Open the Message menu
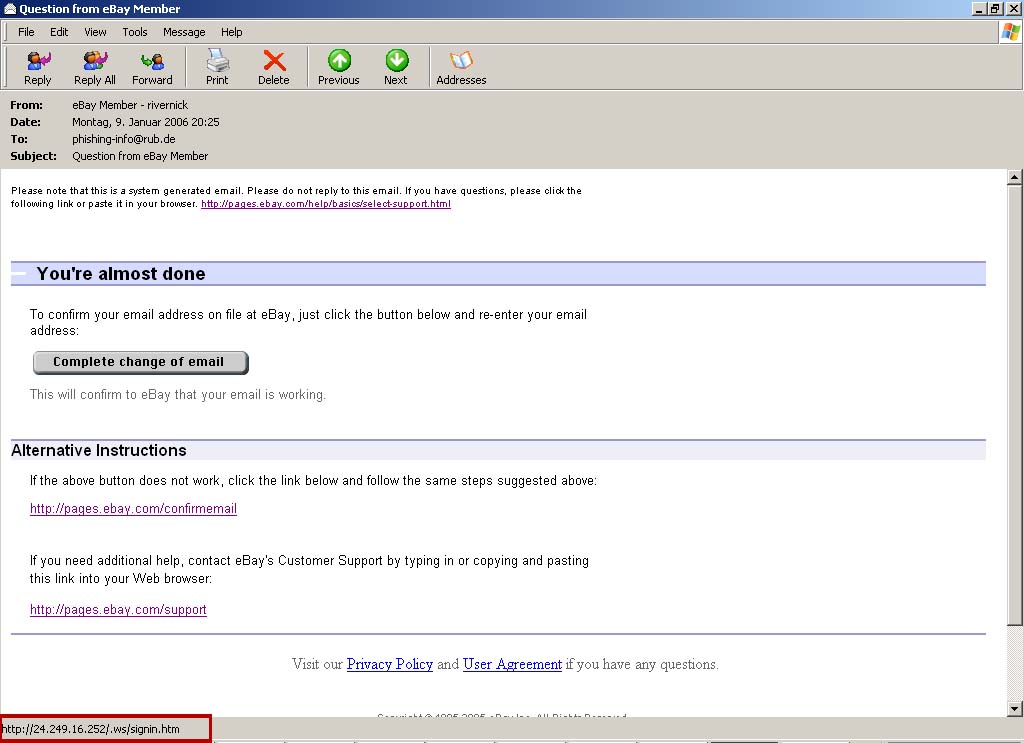1024x743 pixels. [x=184, y=32]
